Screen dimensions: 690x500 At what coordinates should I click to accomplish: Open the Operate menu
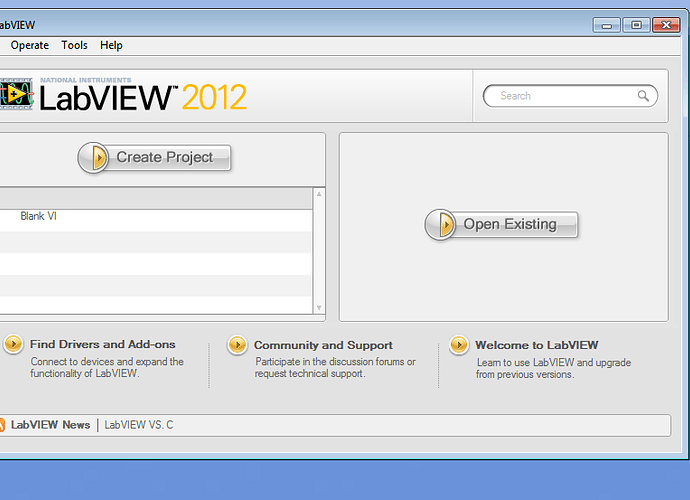pos(29,45)
